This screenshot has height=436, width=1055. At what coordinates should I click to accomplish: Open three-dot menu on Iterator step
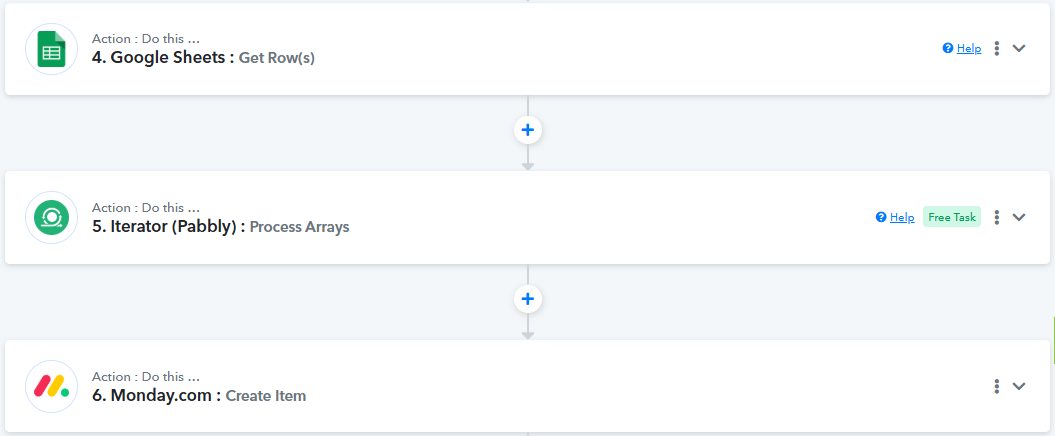click(996, 217)
